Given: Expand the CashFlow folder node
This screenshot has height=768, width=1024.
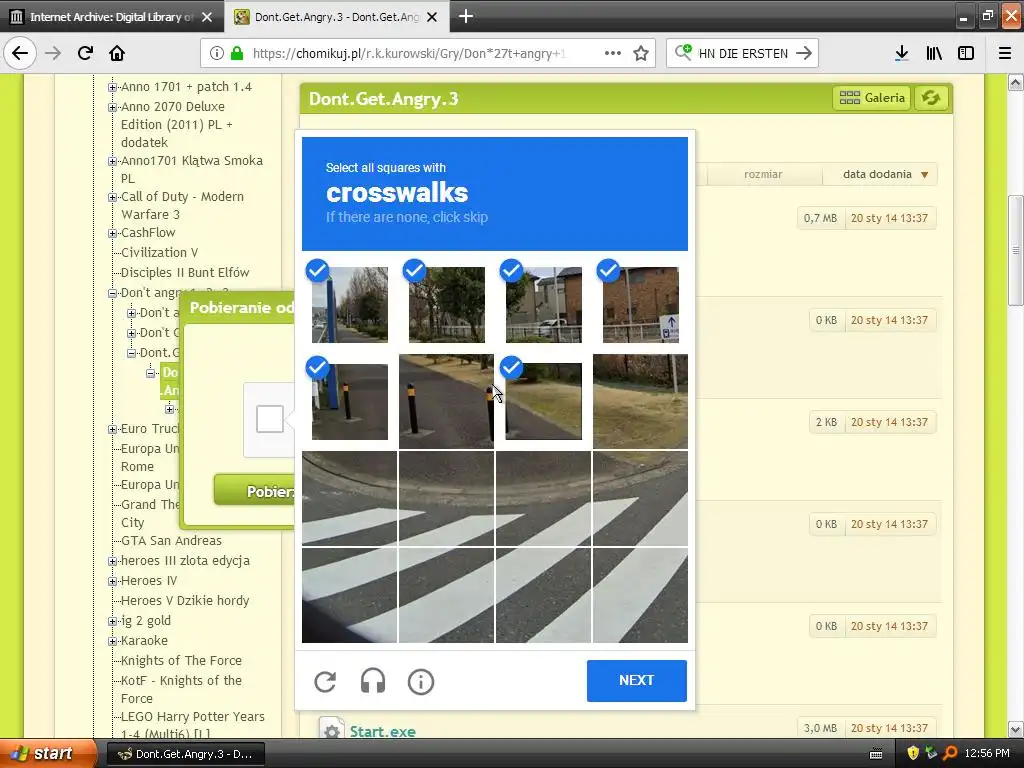Looking at the screenshot, I should tap(112, 233).
